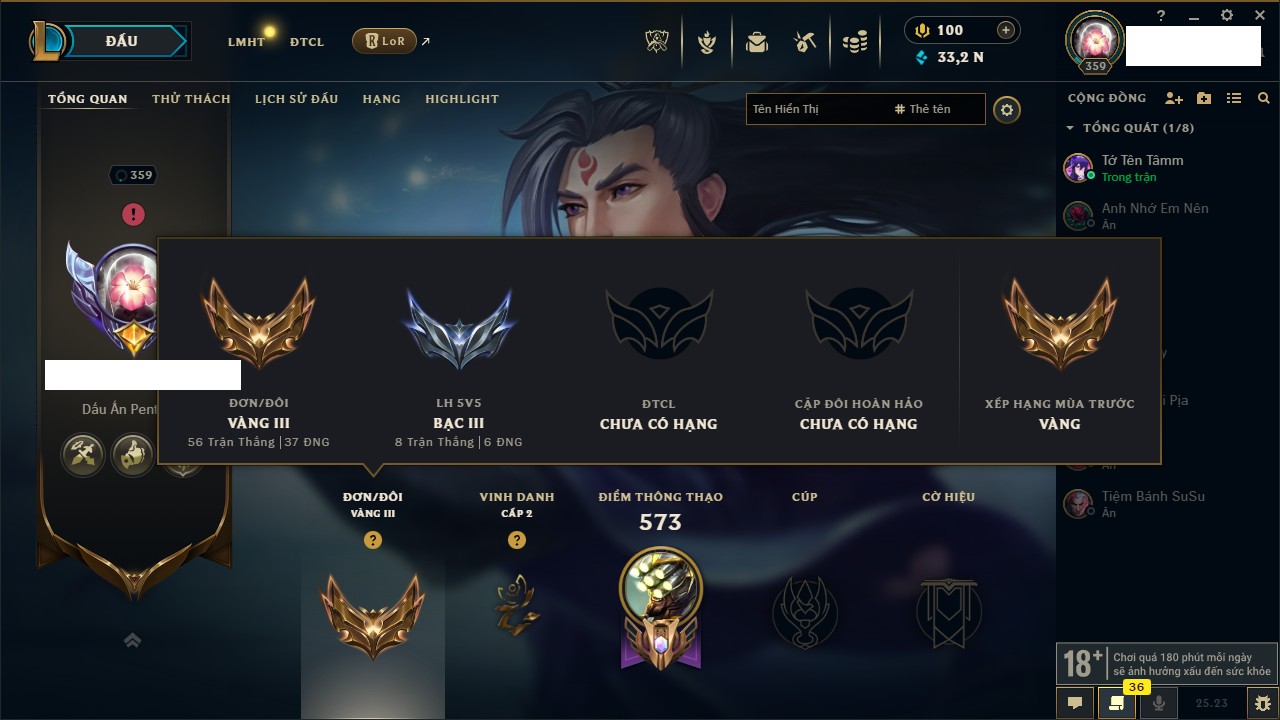Viewport: 1280px width, 720px height.
Task: Expand the banner with double chevron arrow
Action: pos(132,641)
